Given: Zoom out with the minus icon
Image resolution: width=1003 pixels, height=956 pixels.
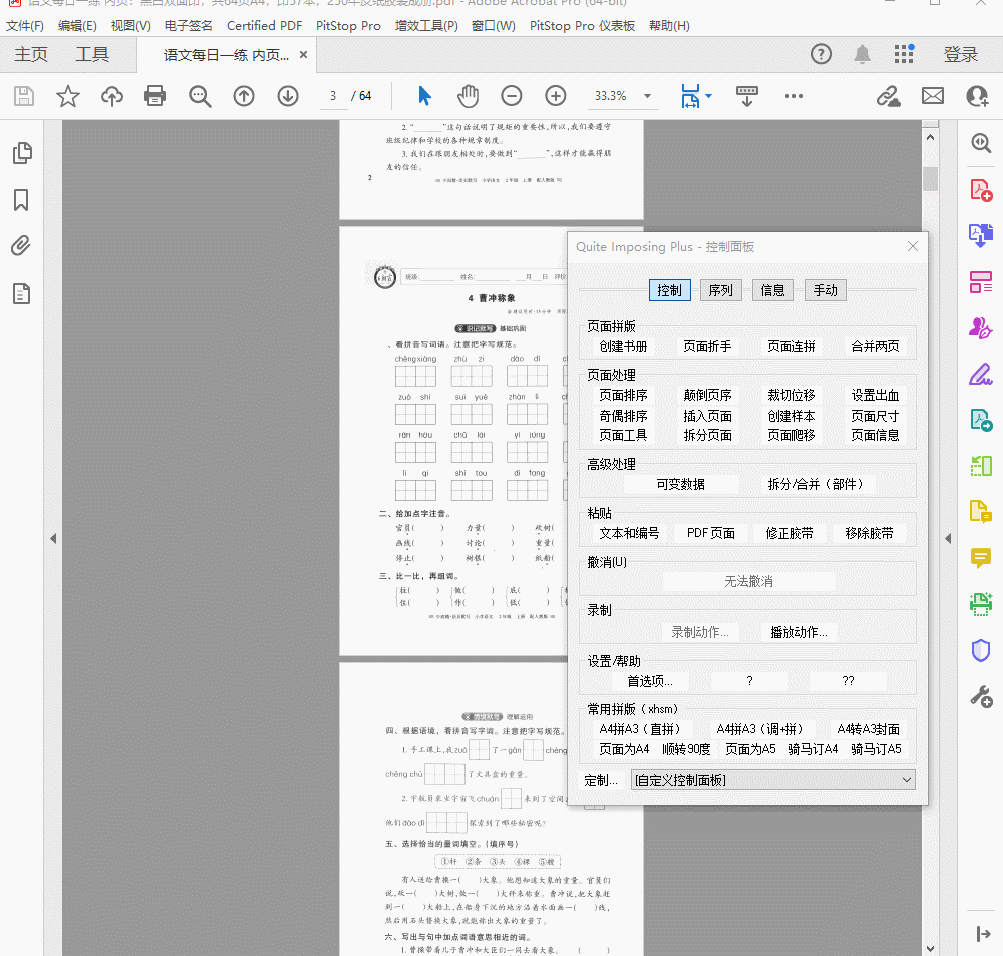Looking at the screenshot, I should [511, 96].
